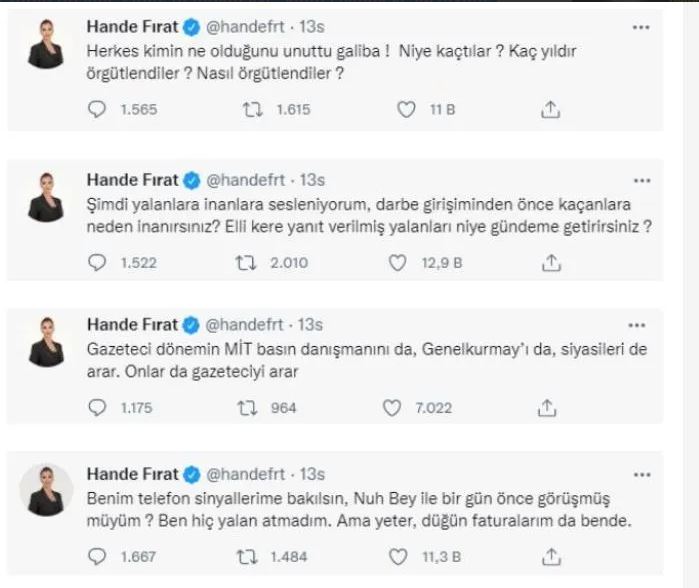This screenshot has width=699, height=588.
Task: Open avatar thumbnail of the fourth tweet
Action: [x=50, y=492]
